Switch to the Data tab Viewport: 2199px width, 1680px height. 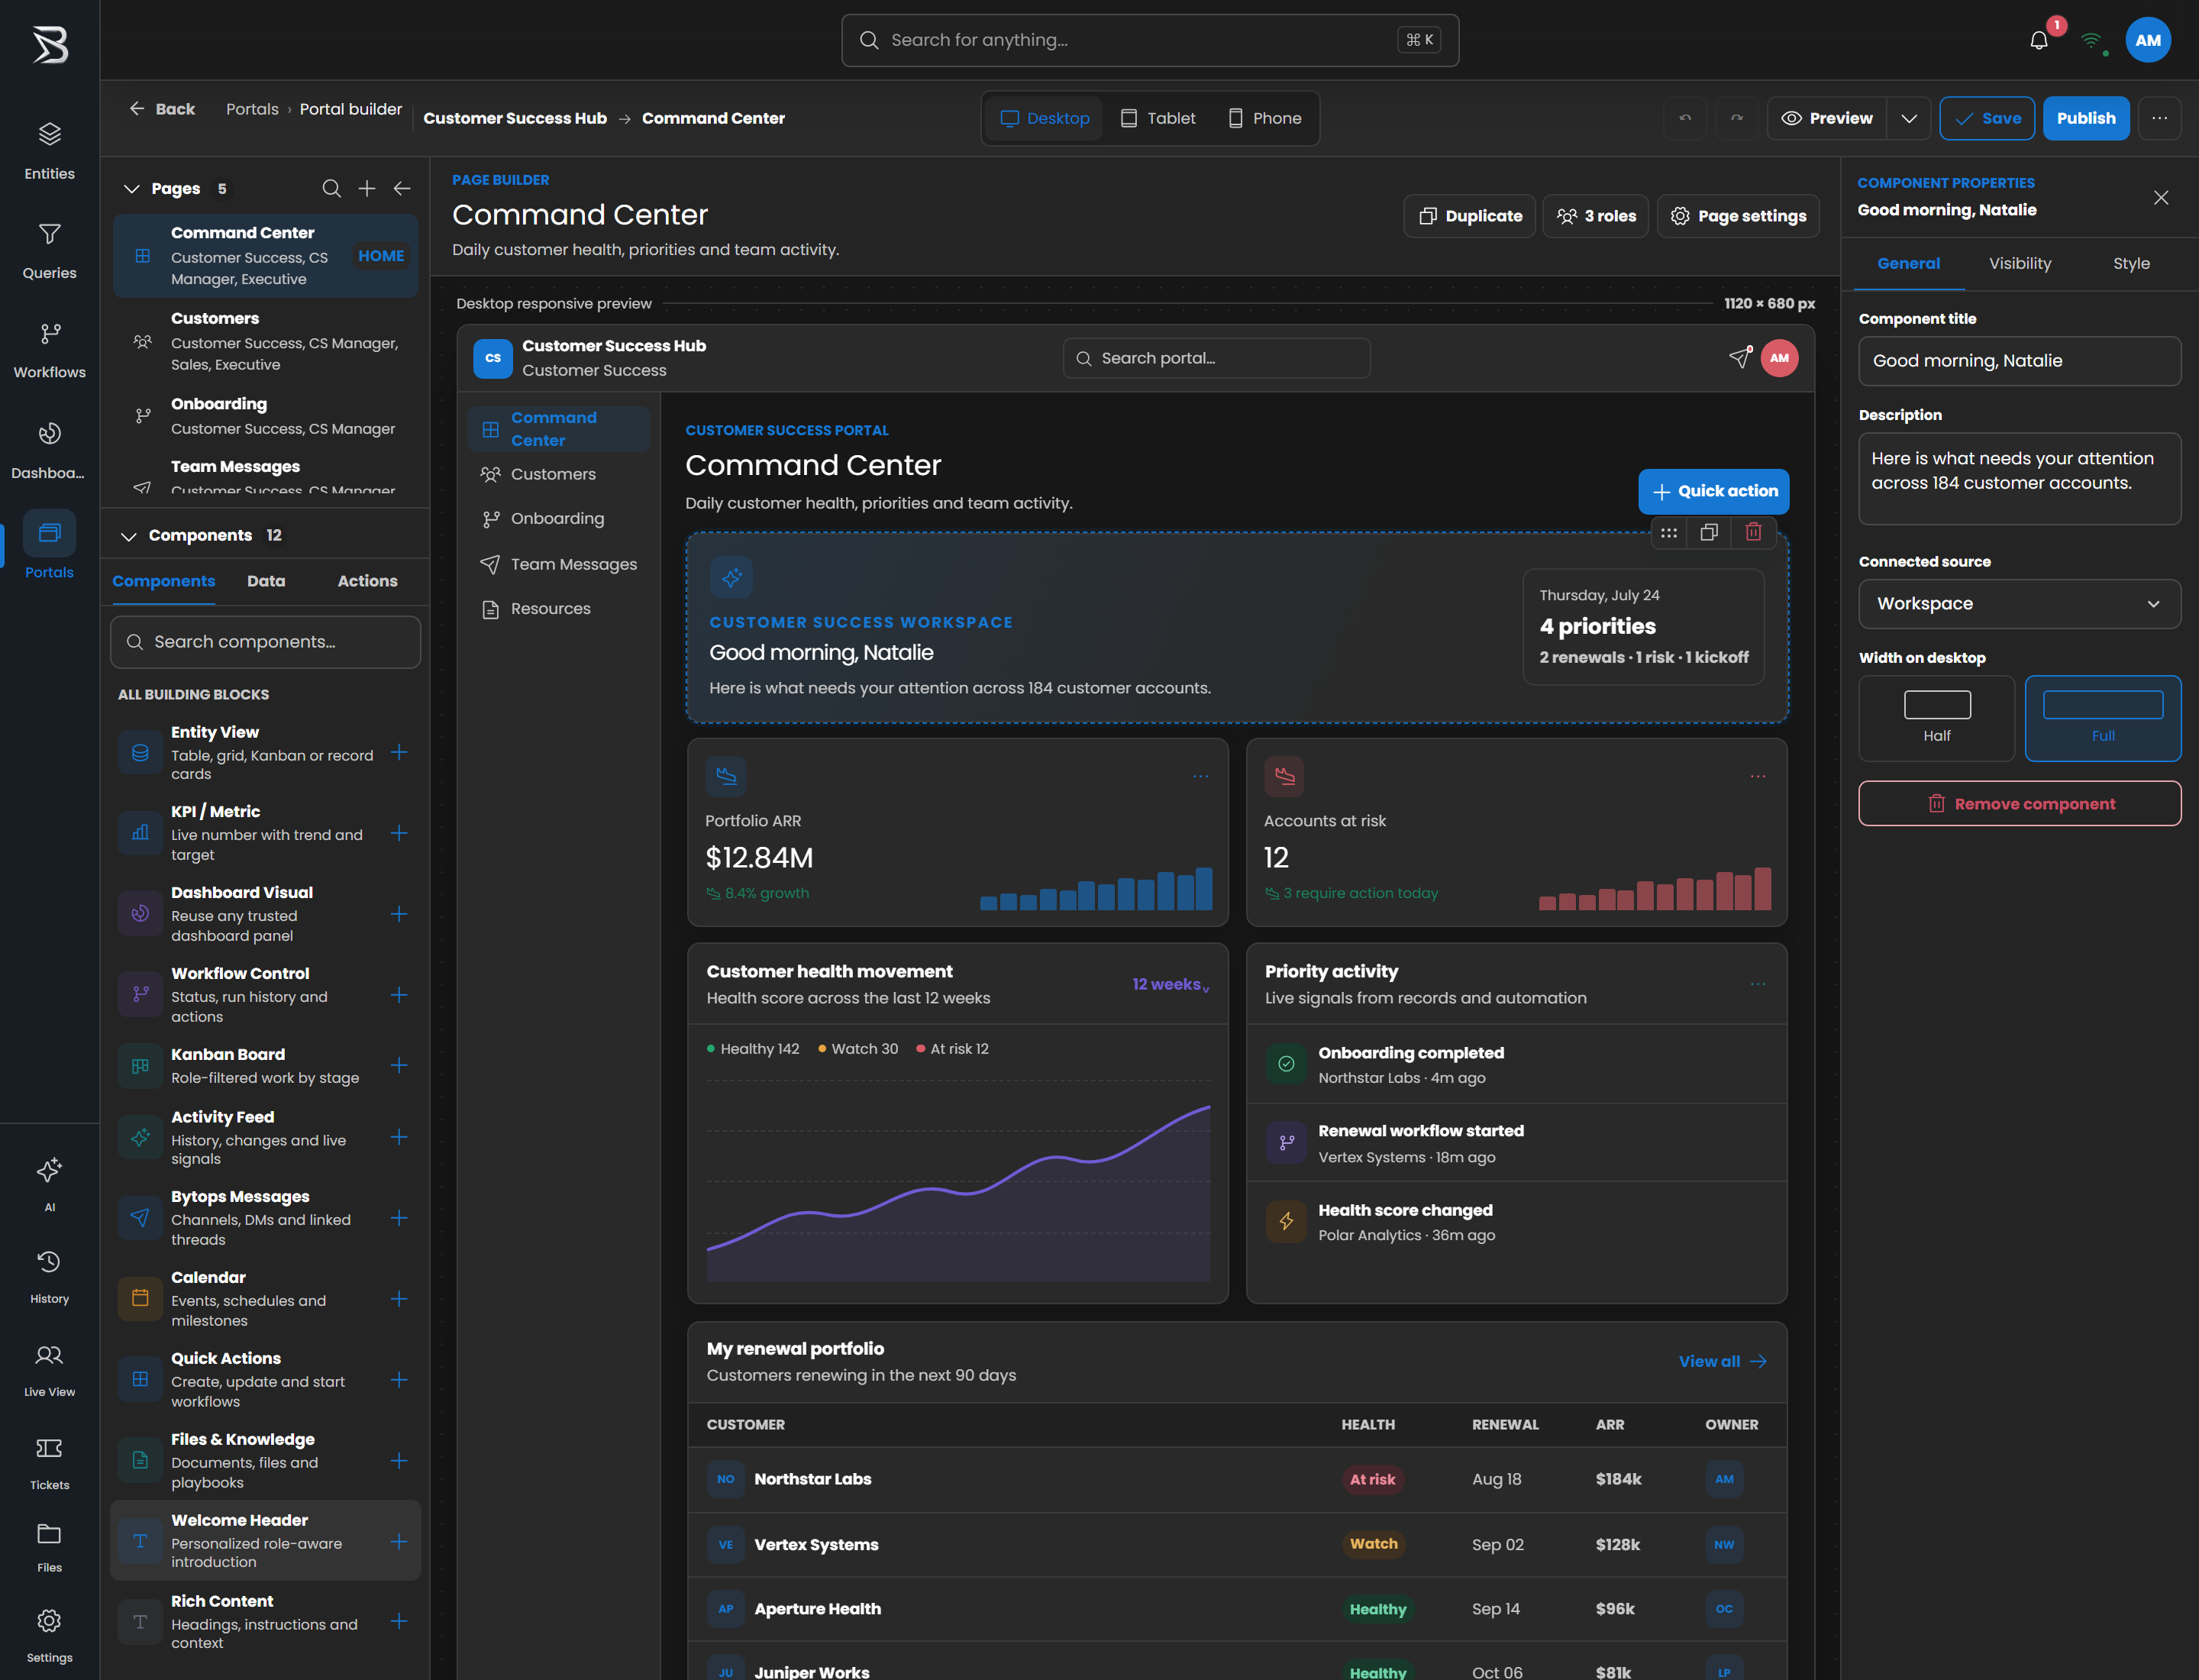(266, 581)
